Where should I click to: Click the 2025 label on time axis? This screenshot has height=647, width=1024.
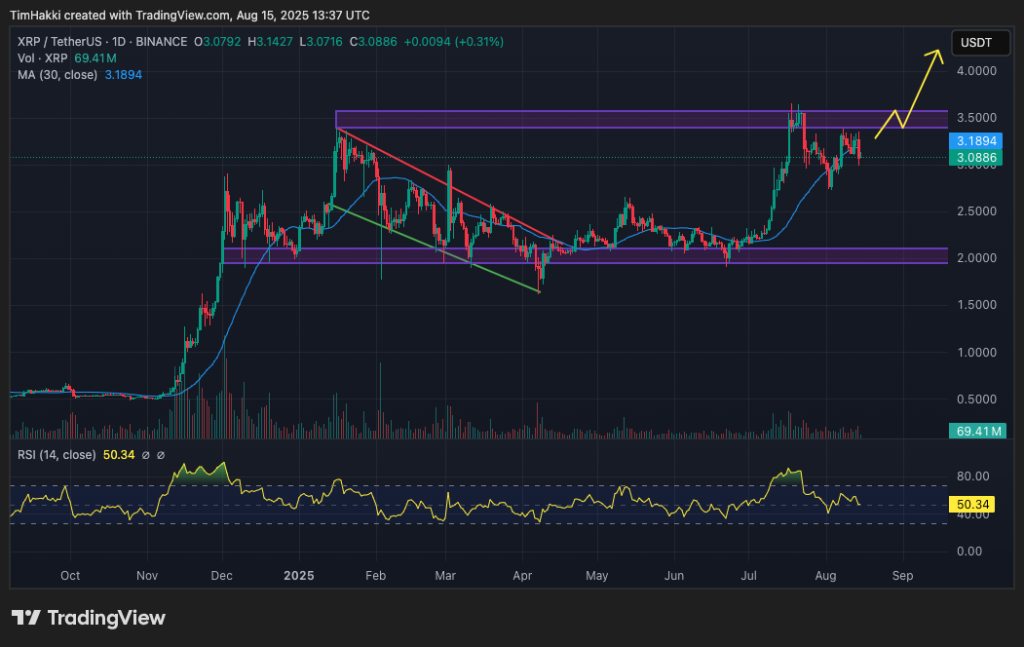click(x=299, y=576)
